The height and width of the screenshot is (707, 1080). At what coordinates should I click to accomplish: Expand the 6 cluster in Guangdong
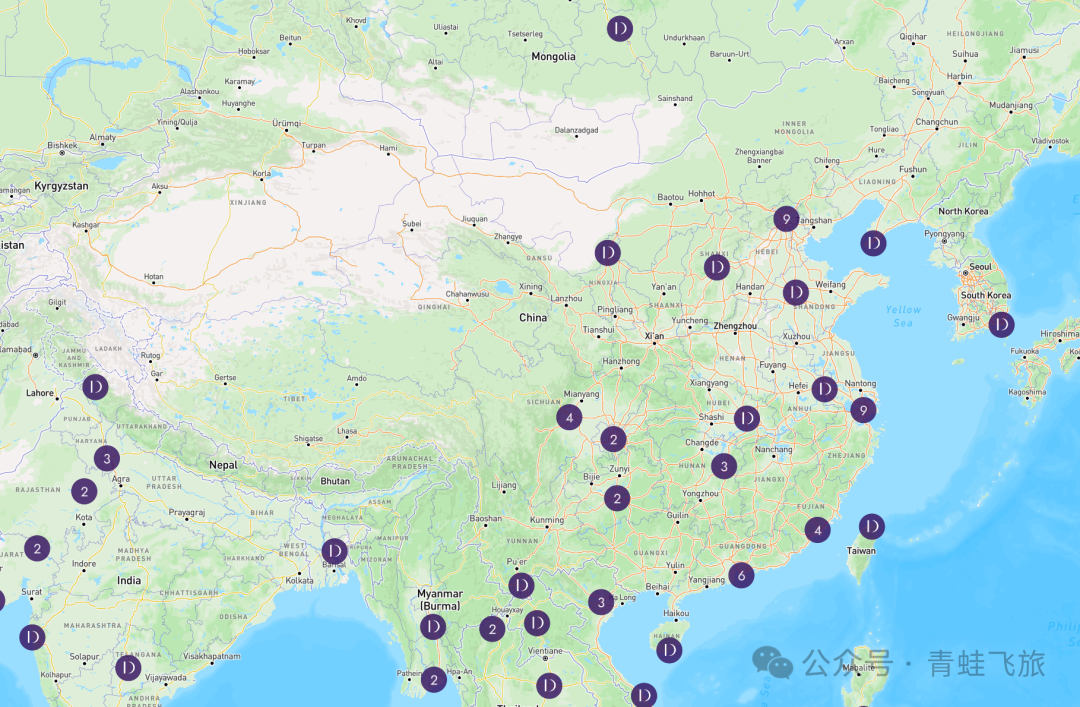click(x=741, y=575)
